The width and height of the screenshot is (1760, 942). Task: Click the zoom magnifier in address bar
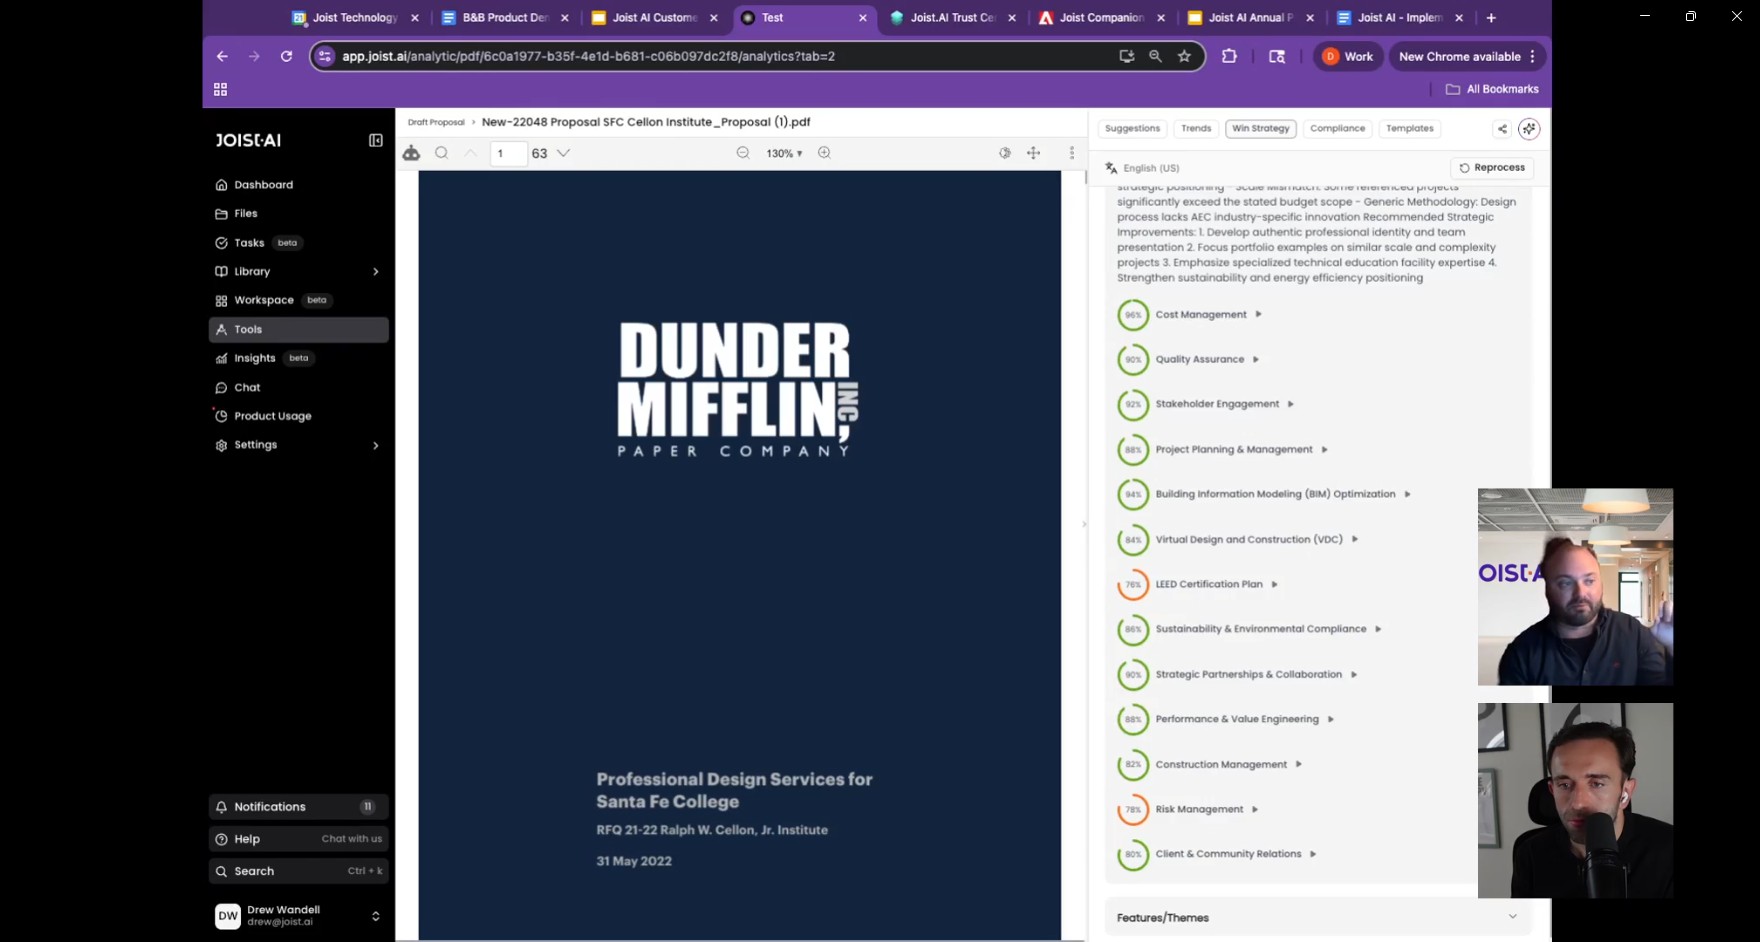(x=1156, y=57)
